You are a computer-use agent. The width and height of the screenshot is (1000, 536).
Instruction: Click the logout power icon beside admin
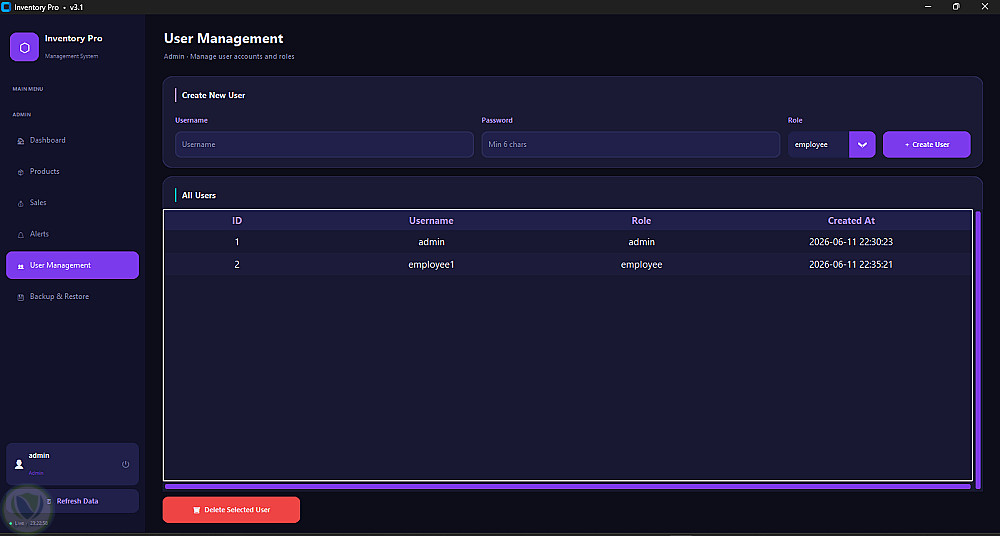[126, 464]
